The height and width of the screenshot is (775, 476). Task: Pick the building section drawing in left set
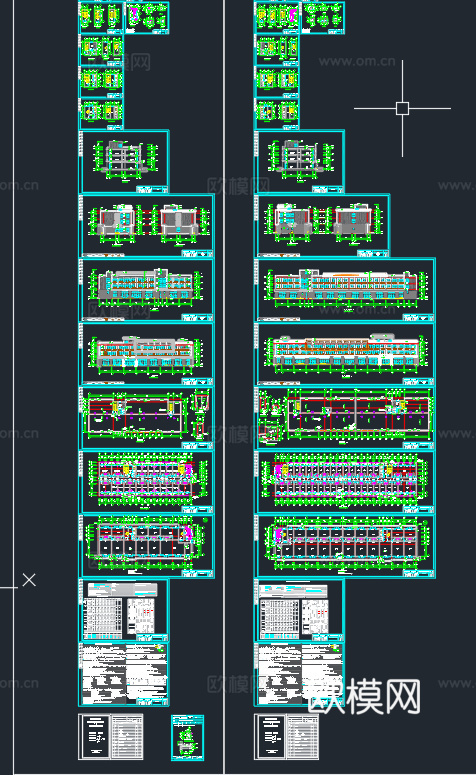(124, 162)
